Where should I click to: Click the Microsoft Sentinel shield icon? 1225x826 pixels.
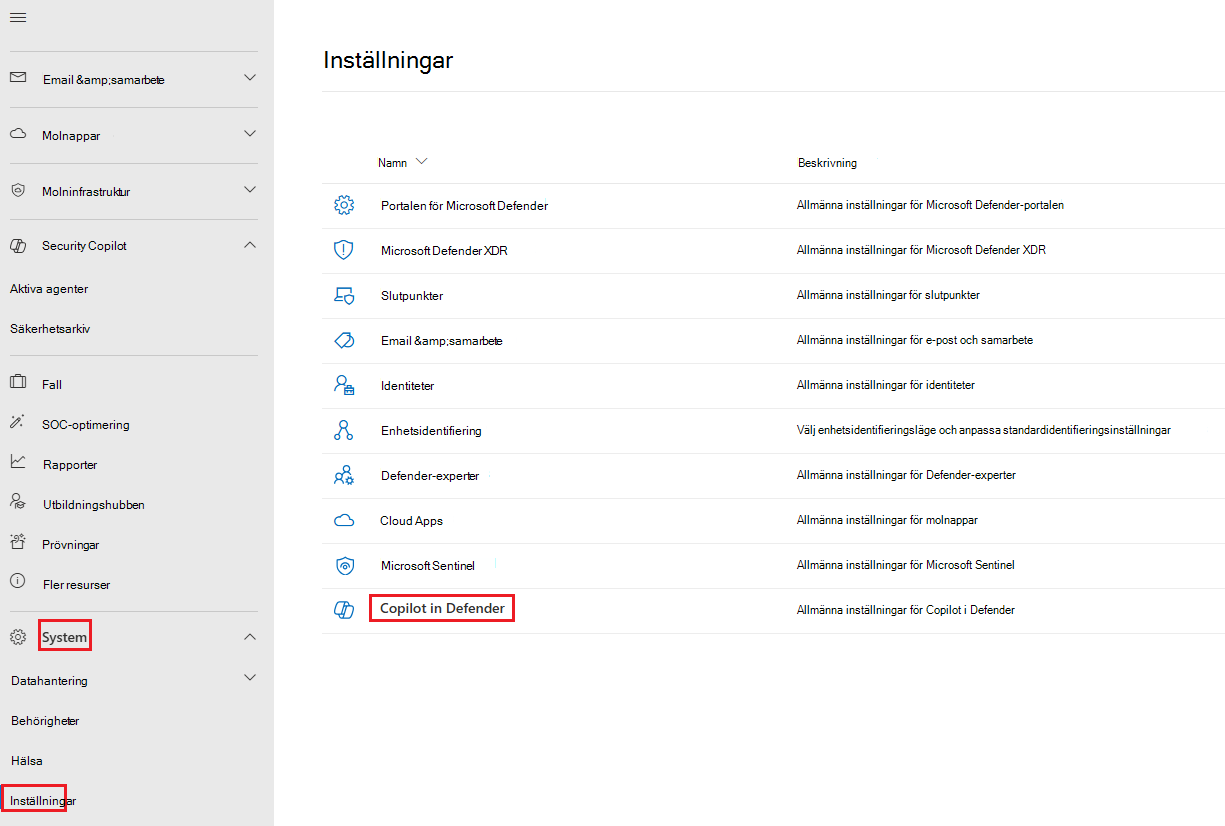(344, 565)
